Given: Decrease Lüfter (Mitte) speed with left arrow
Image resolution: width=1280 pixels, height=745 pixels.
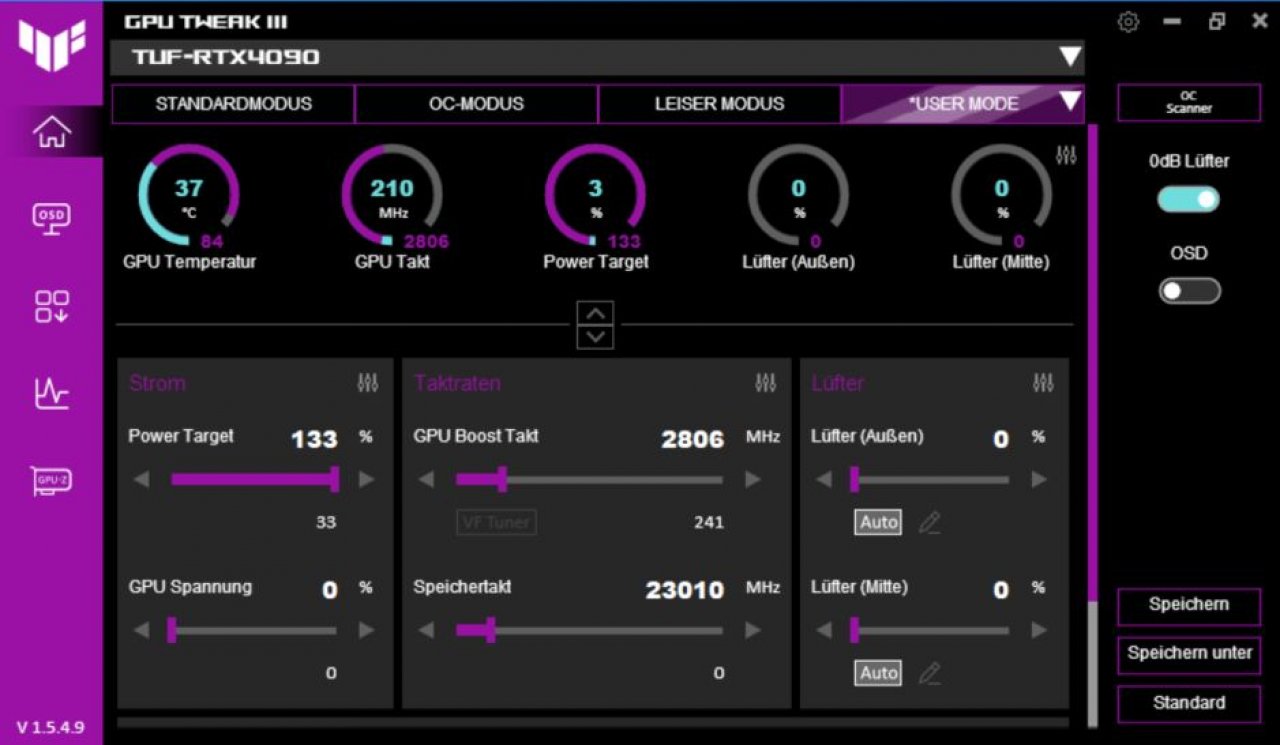Looking at the screenshot, I should point(824,630).
